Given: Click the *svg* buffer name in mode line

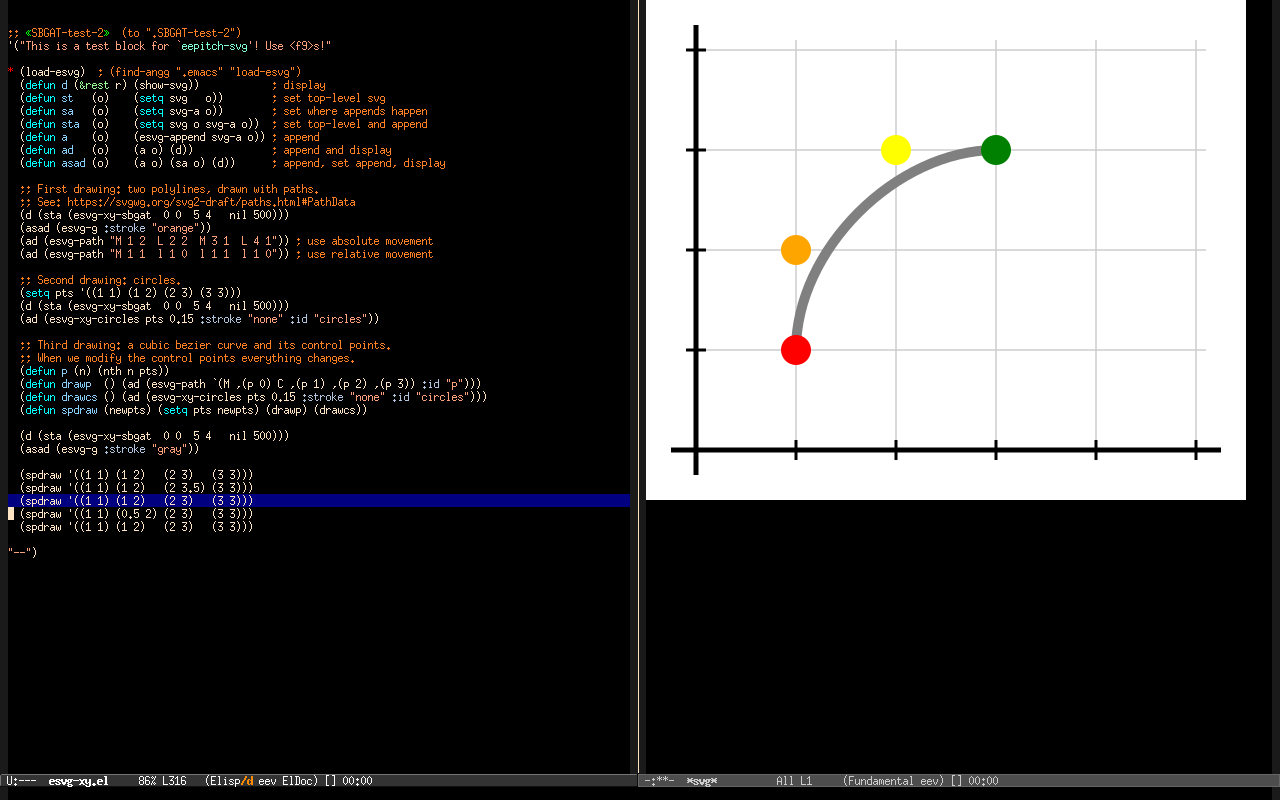Looking at the screenshot, I should tap(702, 781).
